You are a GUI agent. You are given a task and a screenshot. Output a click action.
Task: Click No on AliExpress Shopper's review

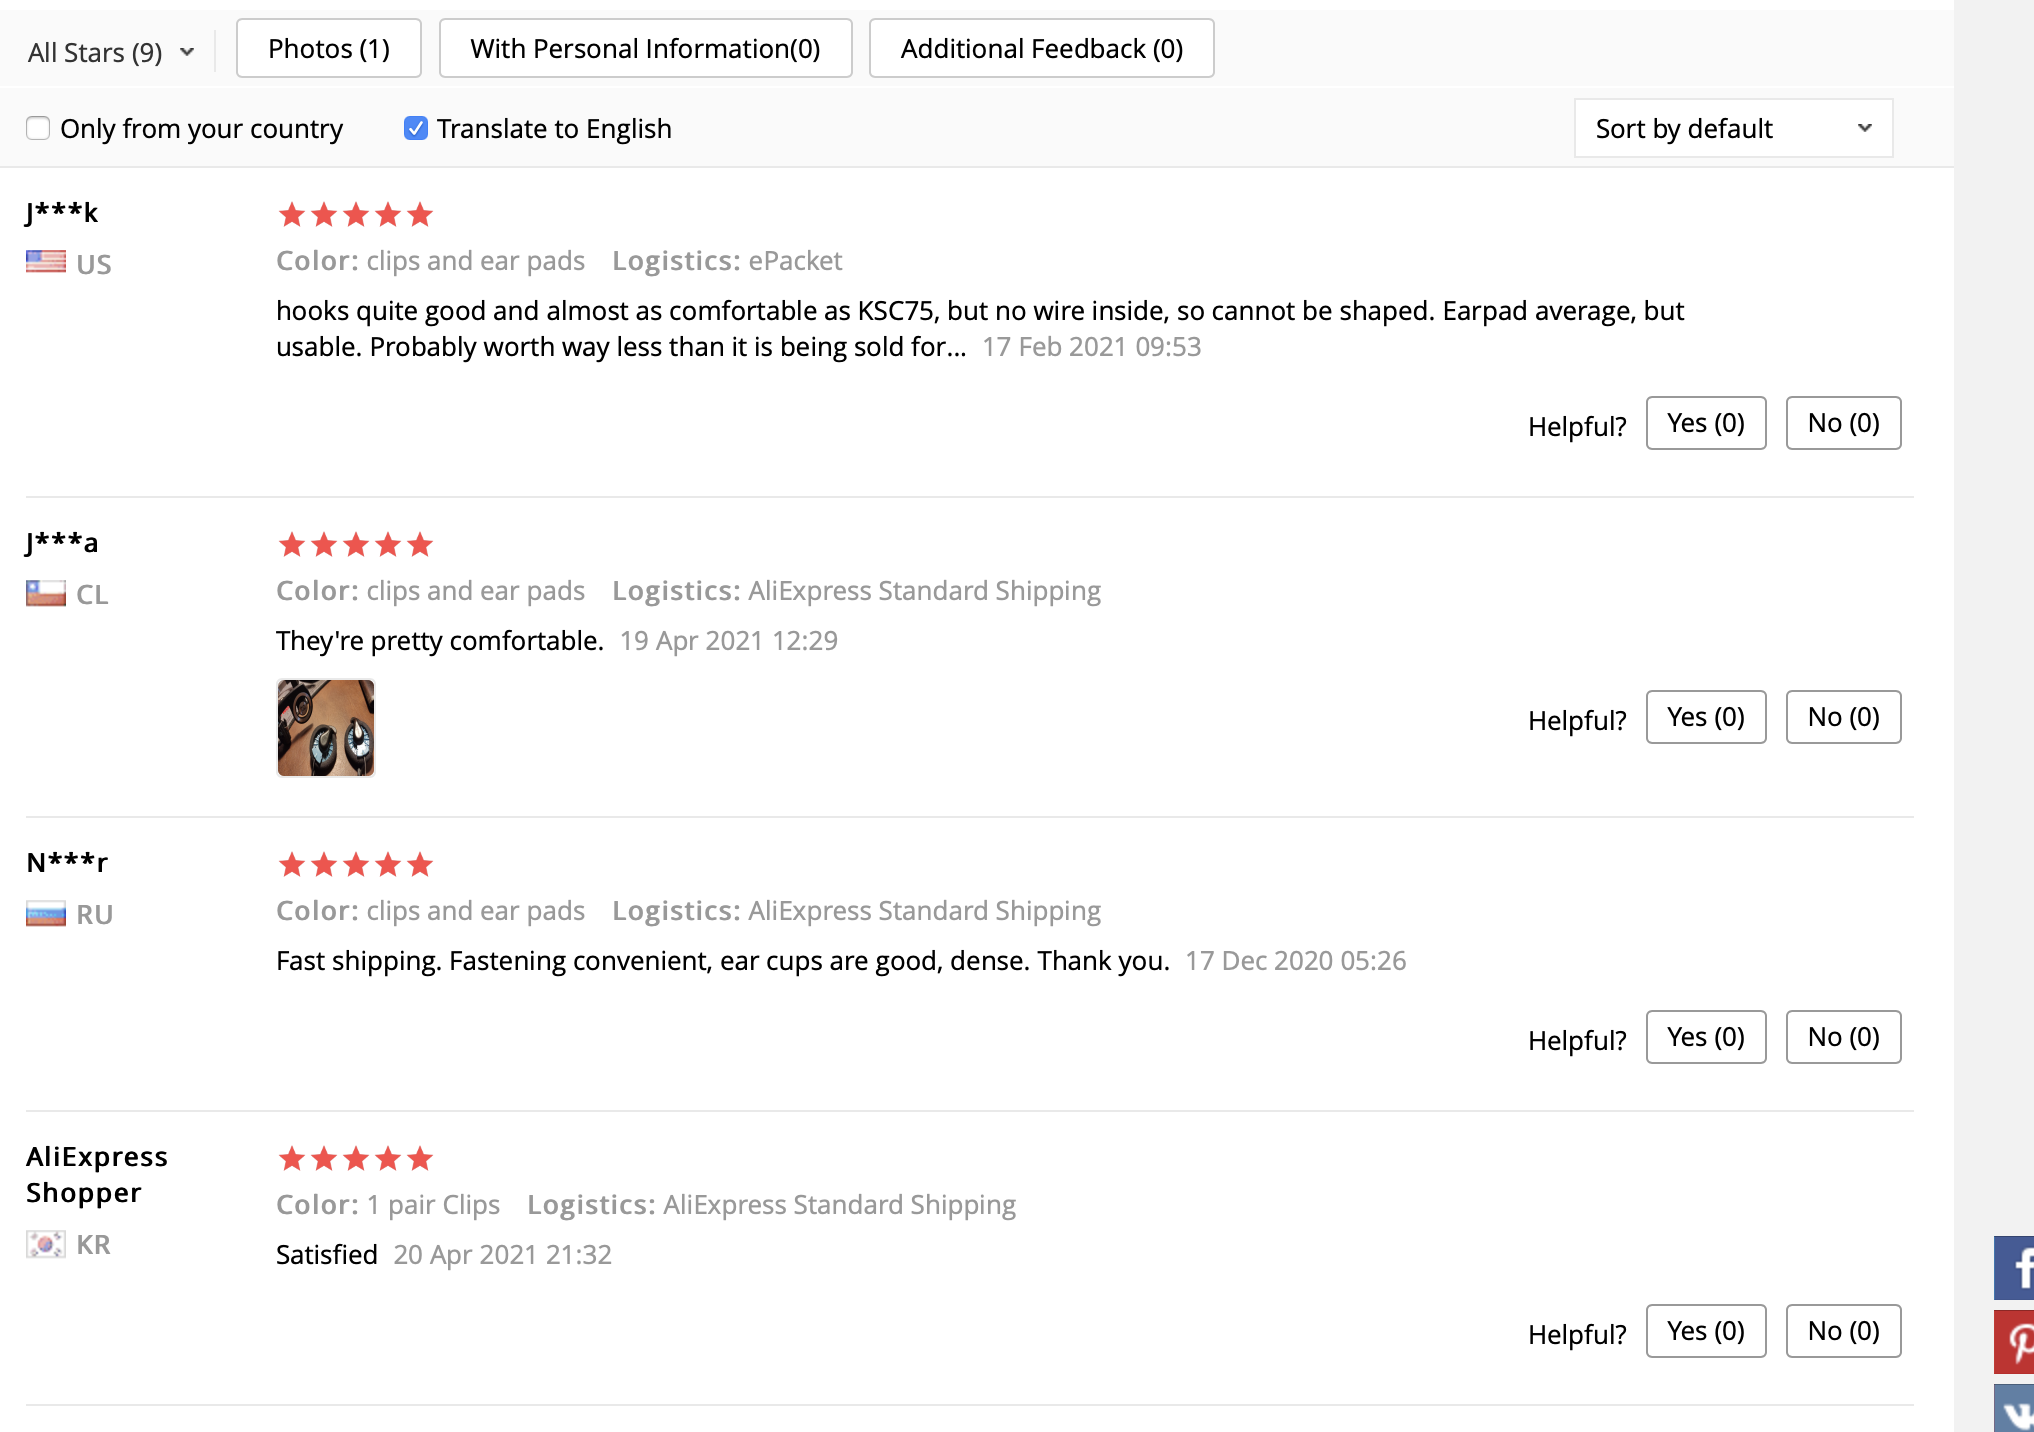coord(1842,1331)
